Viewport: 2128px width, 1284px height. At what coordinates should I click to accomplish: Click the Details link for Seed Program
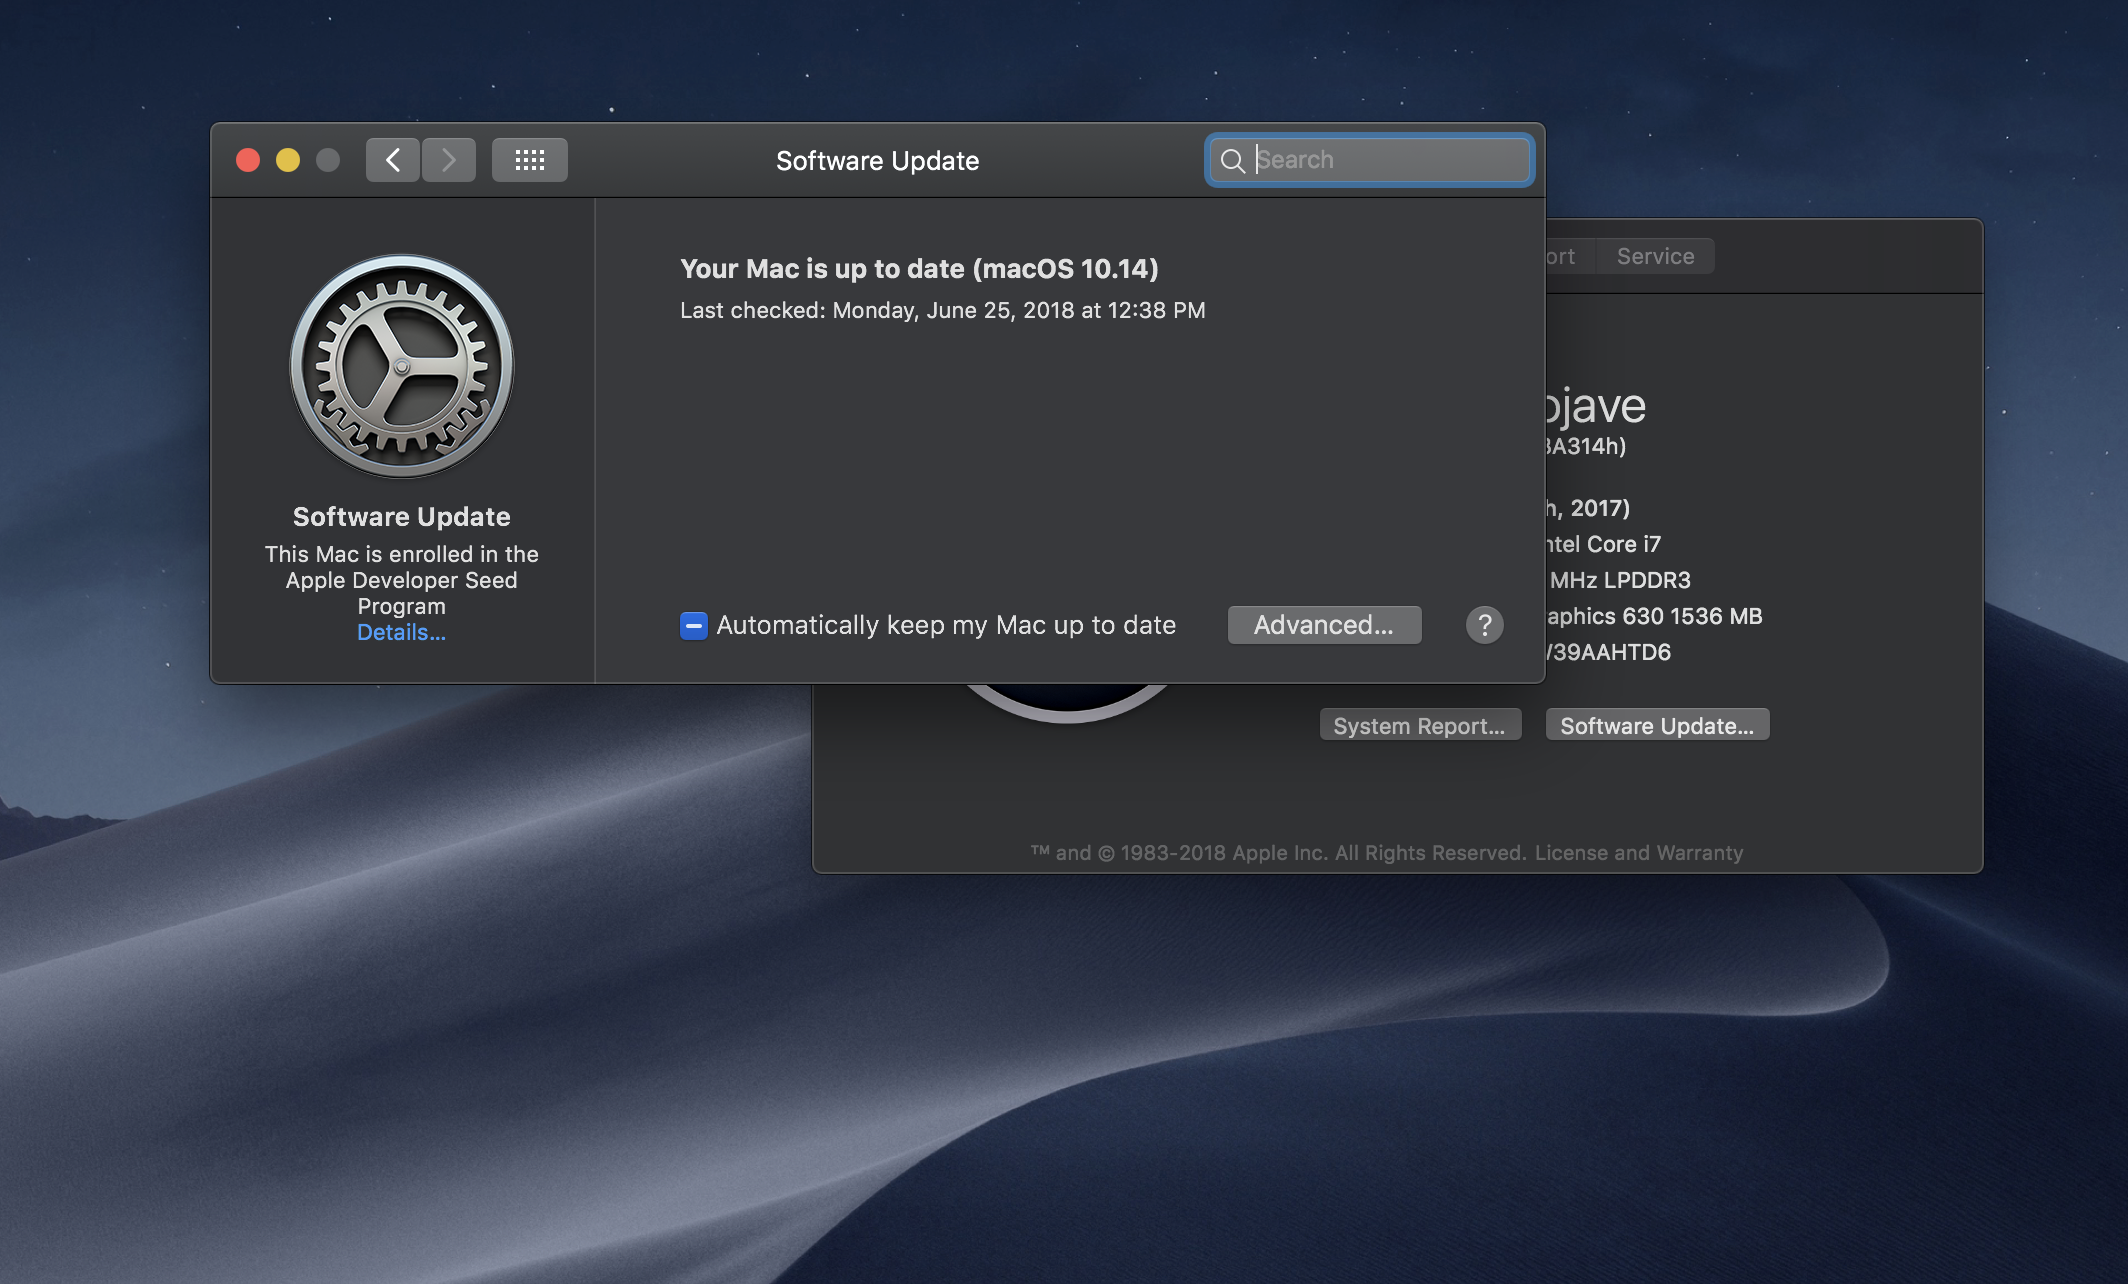click(x=400, y=634)
